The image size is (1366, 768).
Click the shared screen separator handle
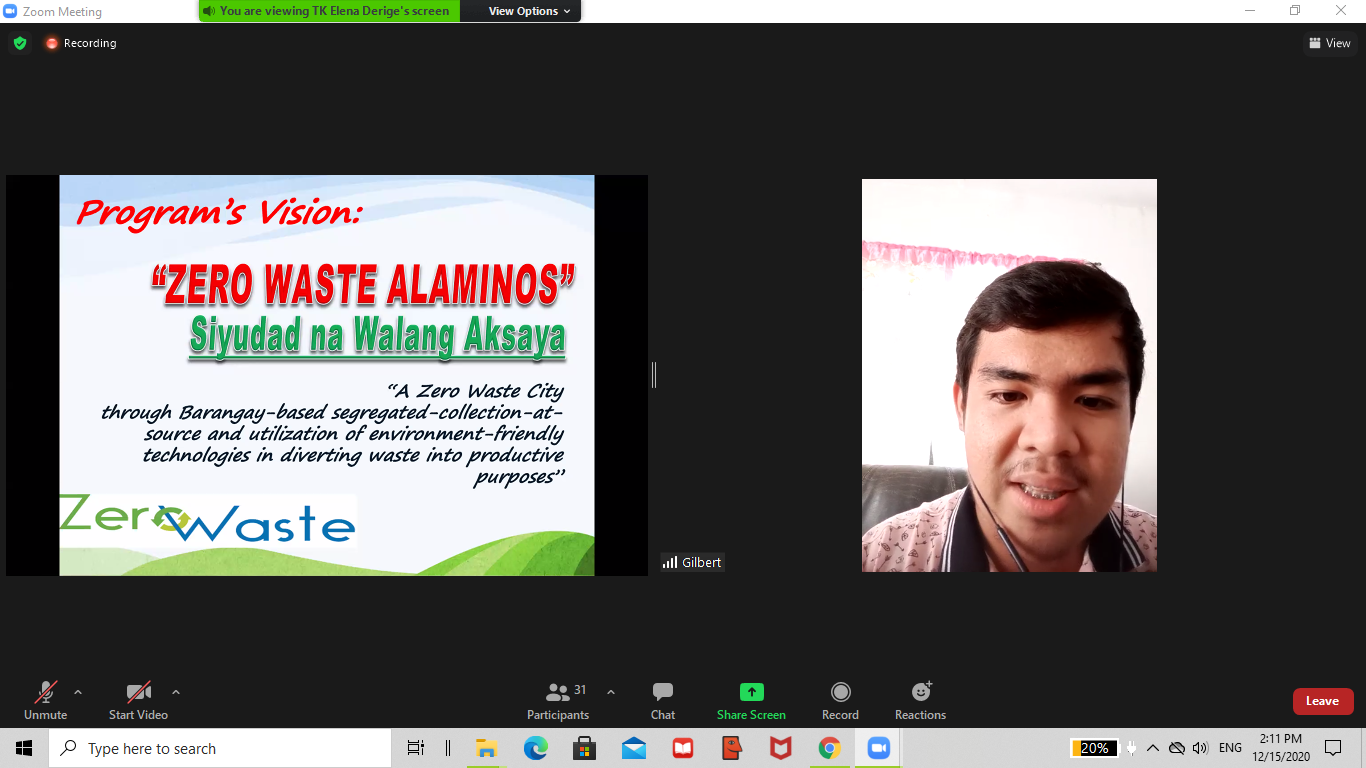point(654,375)
